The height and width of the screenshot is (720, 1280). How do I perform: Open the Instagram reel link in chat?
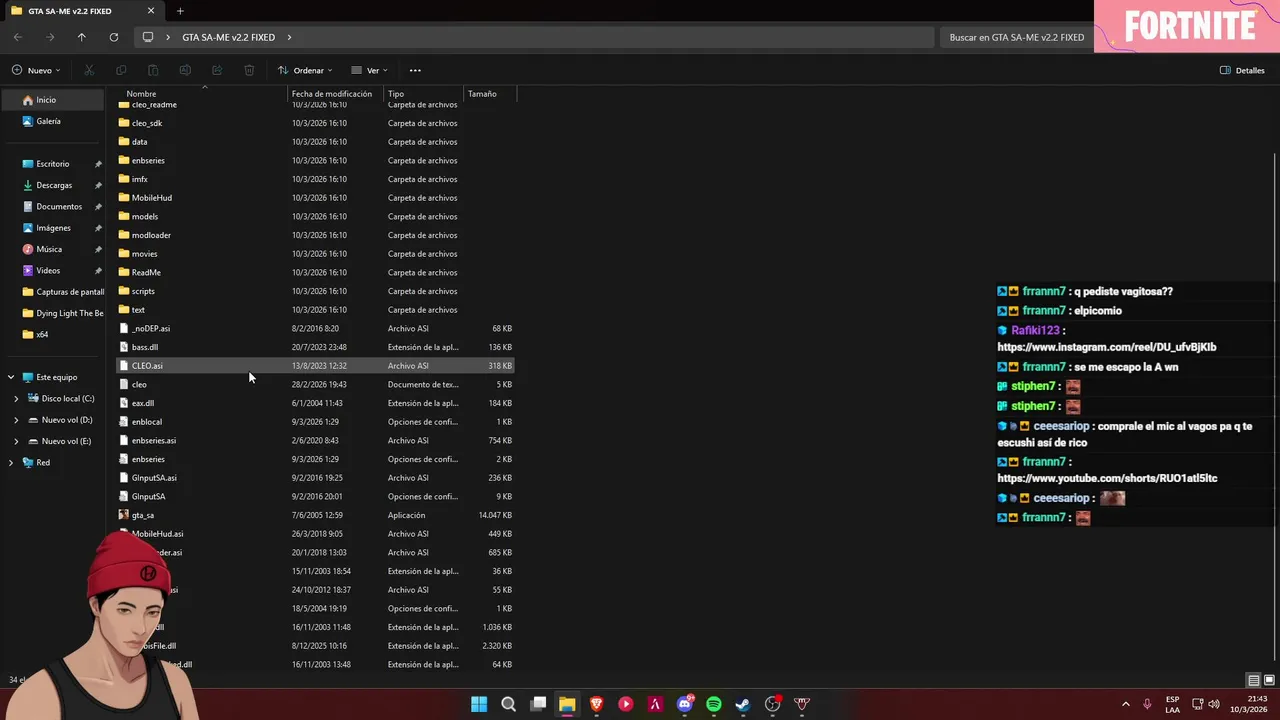click(x=1107, y=347)
